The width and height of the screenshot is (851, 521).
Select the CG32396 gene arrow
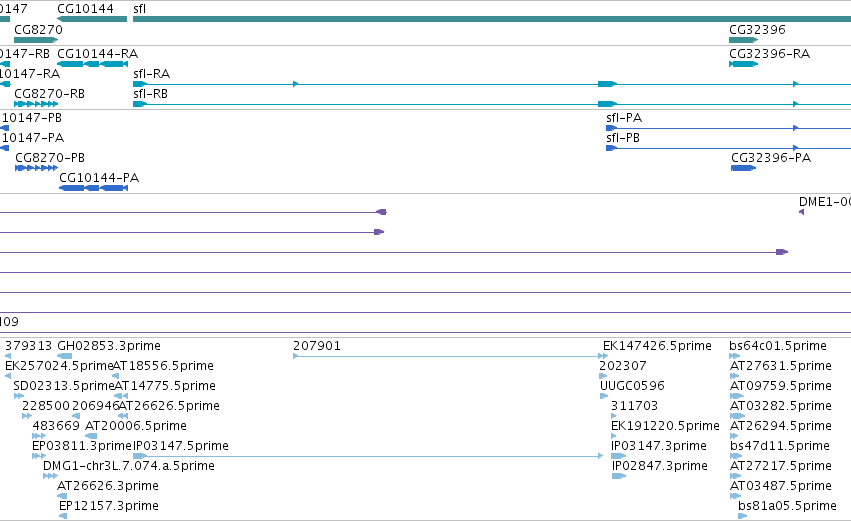tap(744, 40)
